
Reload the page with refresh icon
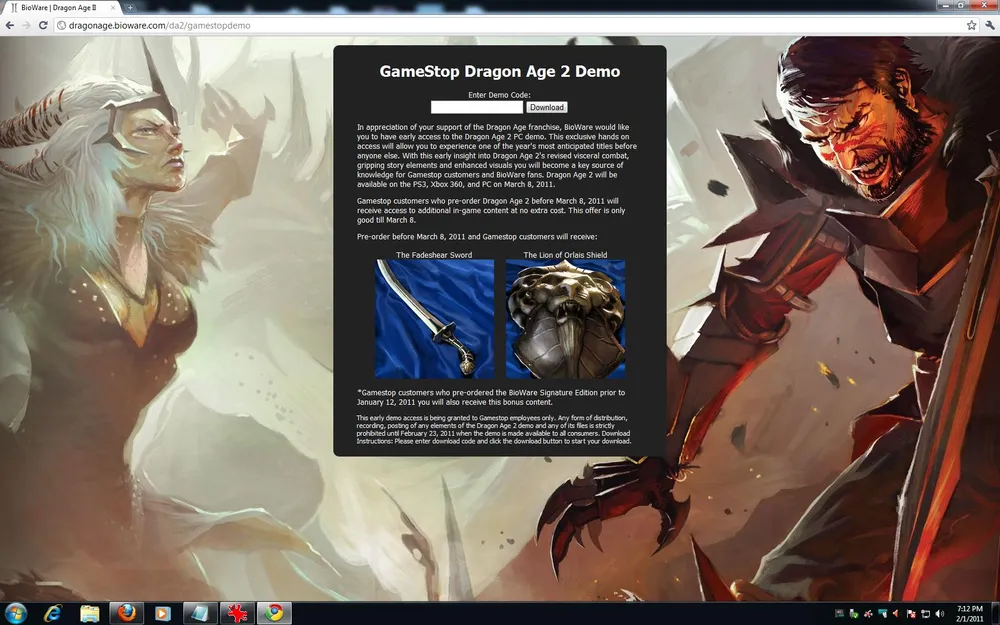coord(43,26)
